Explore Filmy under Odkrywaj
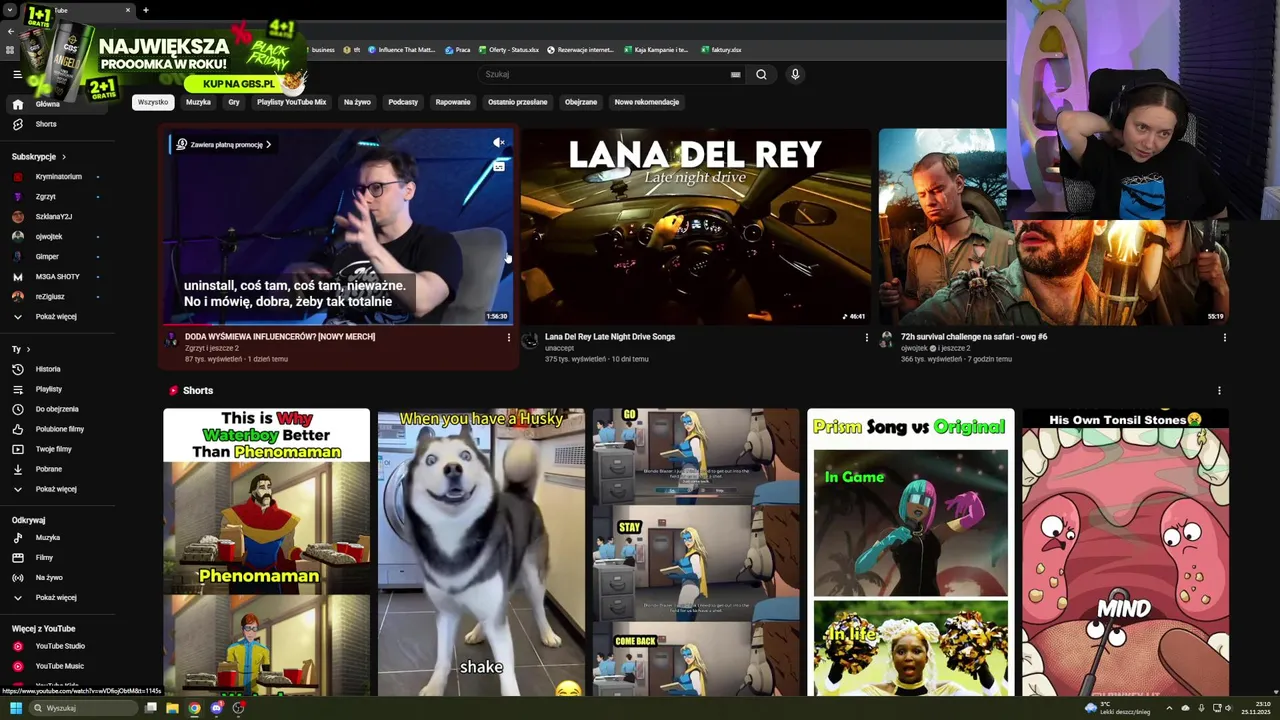Image resolution: width=1280 pixels, height=720 pixels. 56,557
